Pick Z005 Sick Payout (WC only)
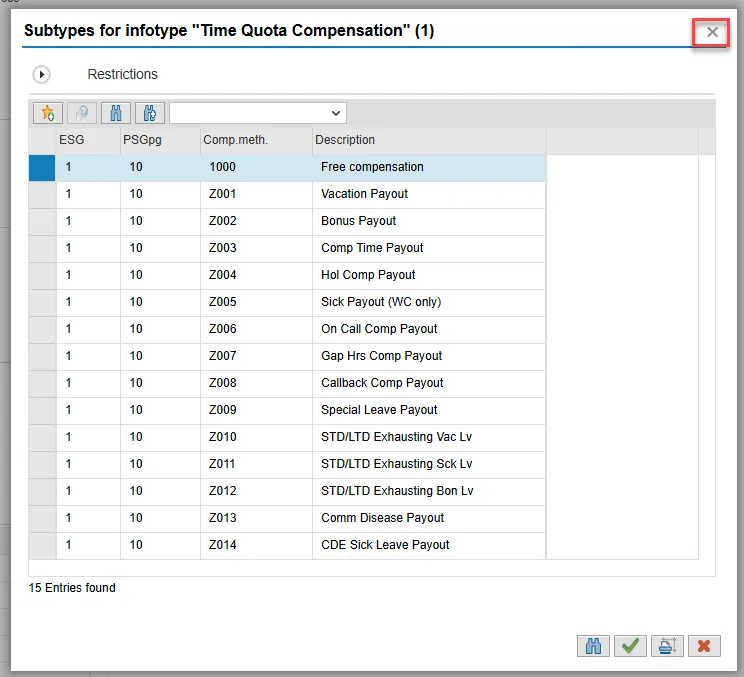Screen dimensions: 744x677 point(380,302)
